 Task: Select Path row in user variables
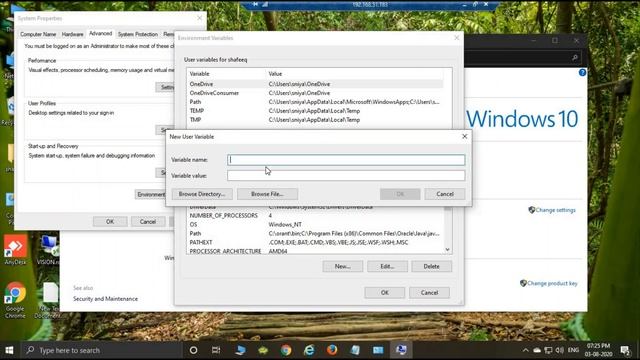[x=315, y=102]
